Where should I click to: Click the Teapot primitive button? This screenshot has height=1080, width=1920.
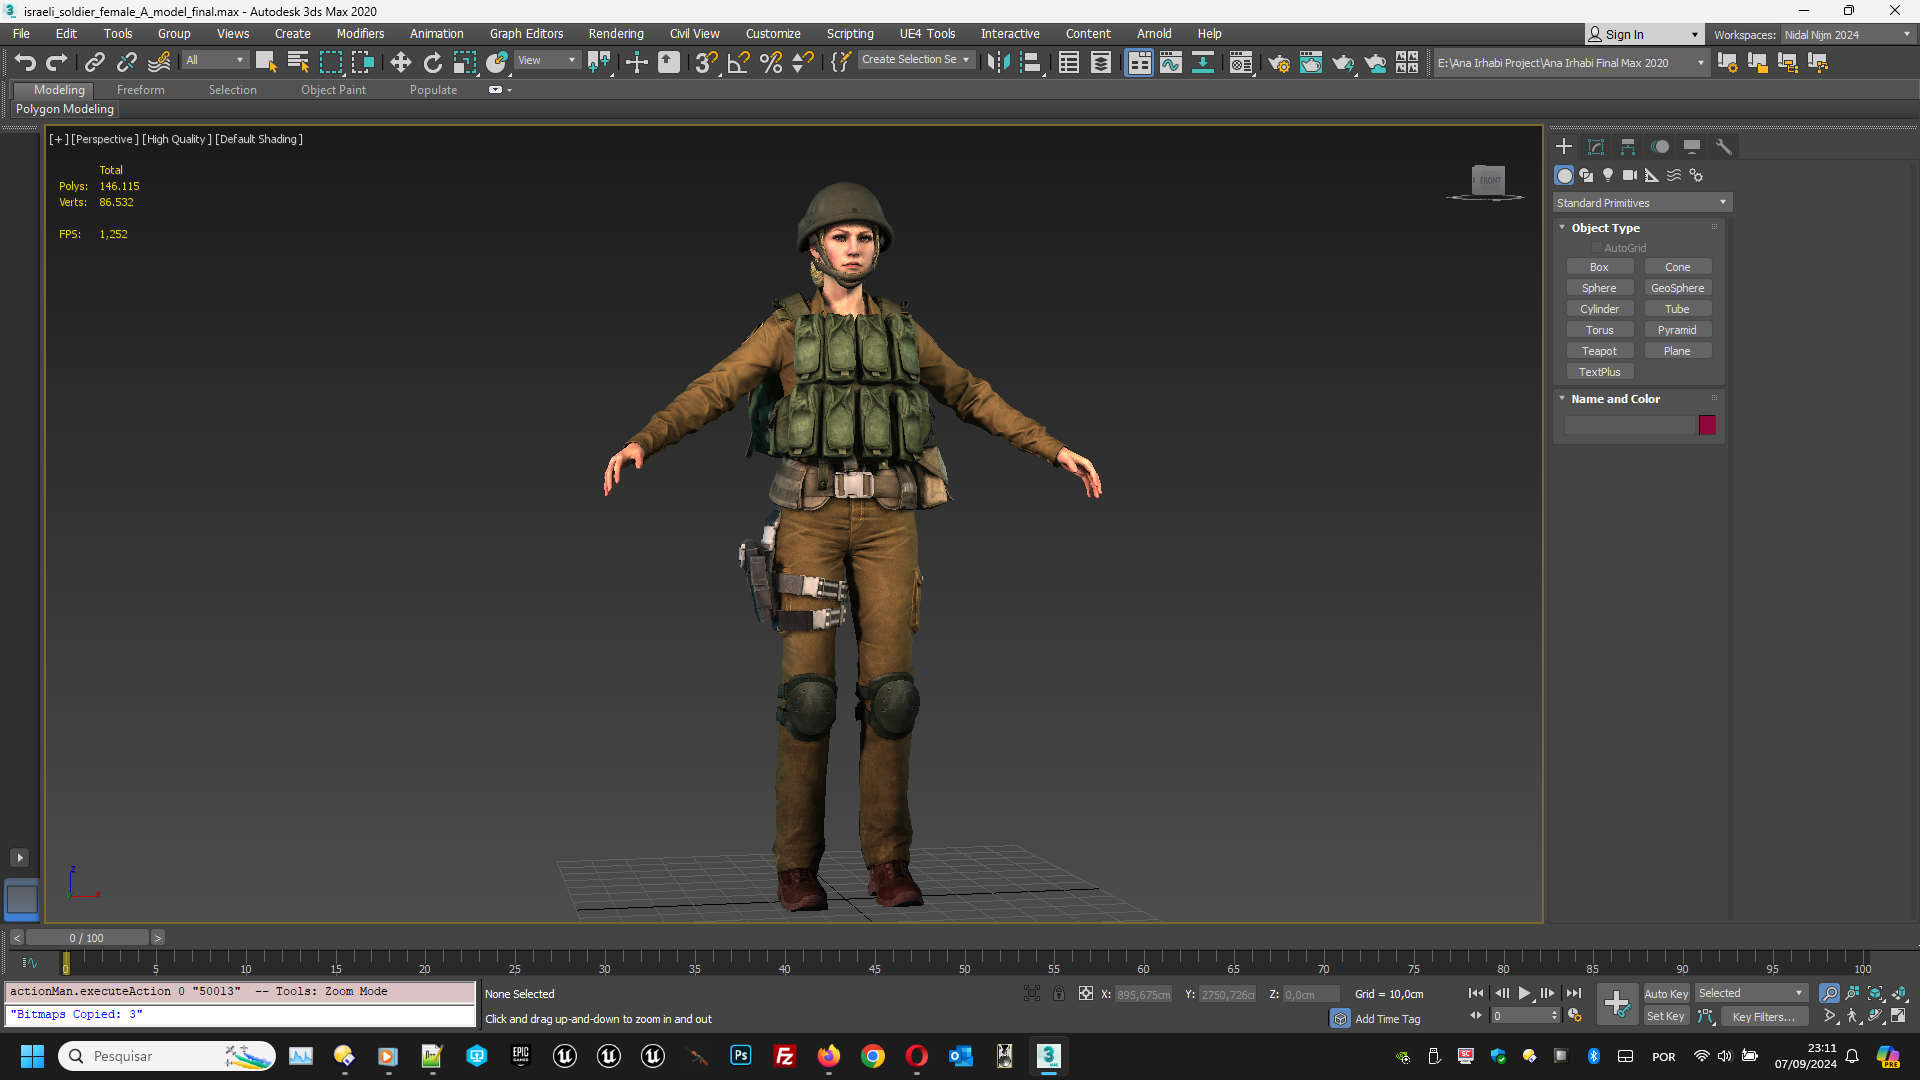[x=1599, y=351]
